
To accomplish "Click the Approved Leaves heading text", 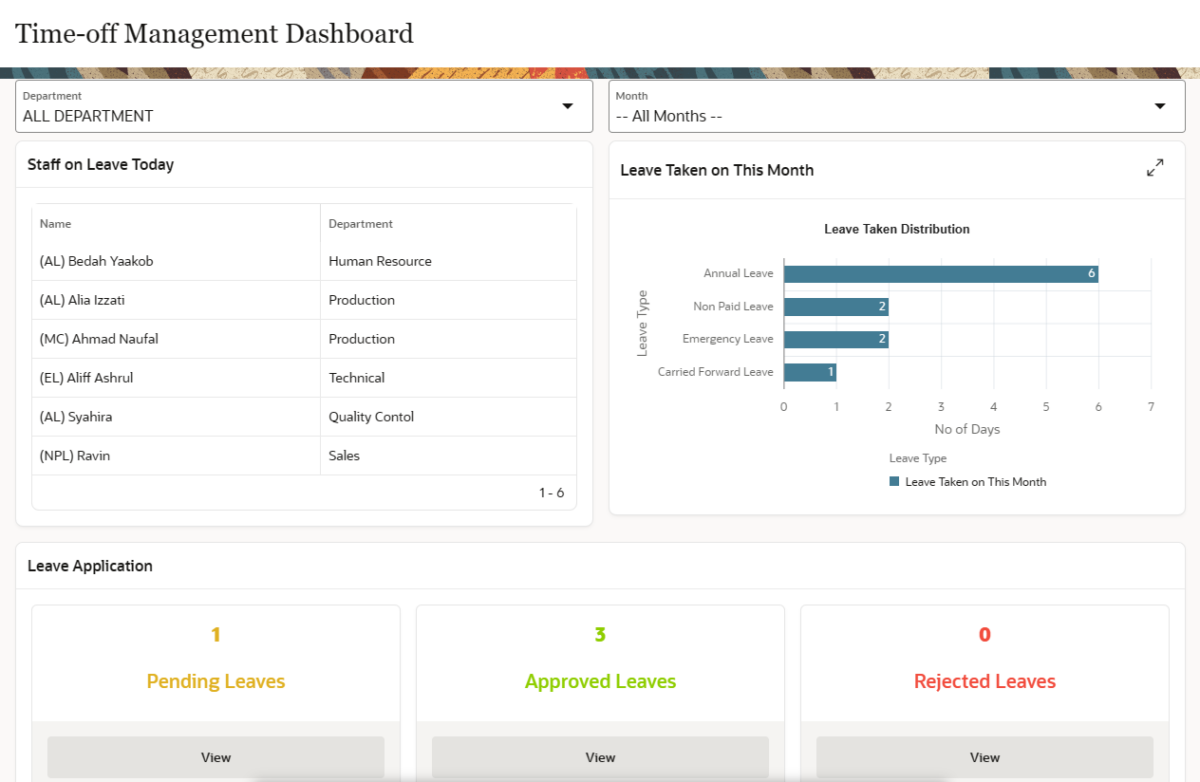I will point(600,681).
